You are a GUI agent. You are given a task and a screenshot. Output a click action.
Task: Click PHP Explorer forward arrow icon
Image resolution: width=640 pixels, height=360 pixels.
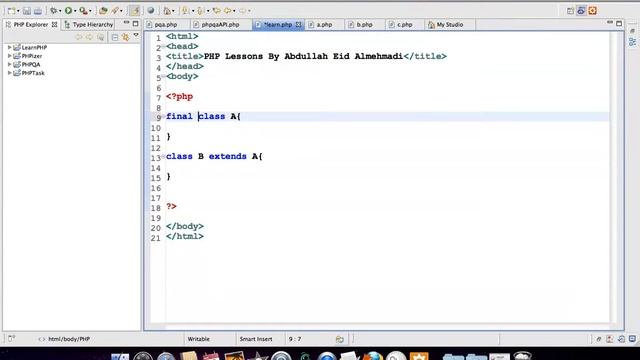(x=89, y=38)
